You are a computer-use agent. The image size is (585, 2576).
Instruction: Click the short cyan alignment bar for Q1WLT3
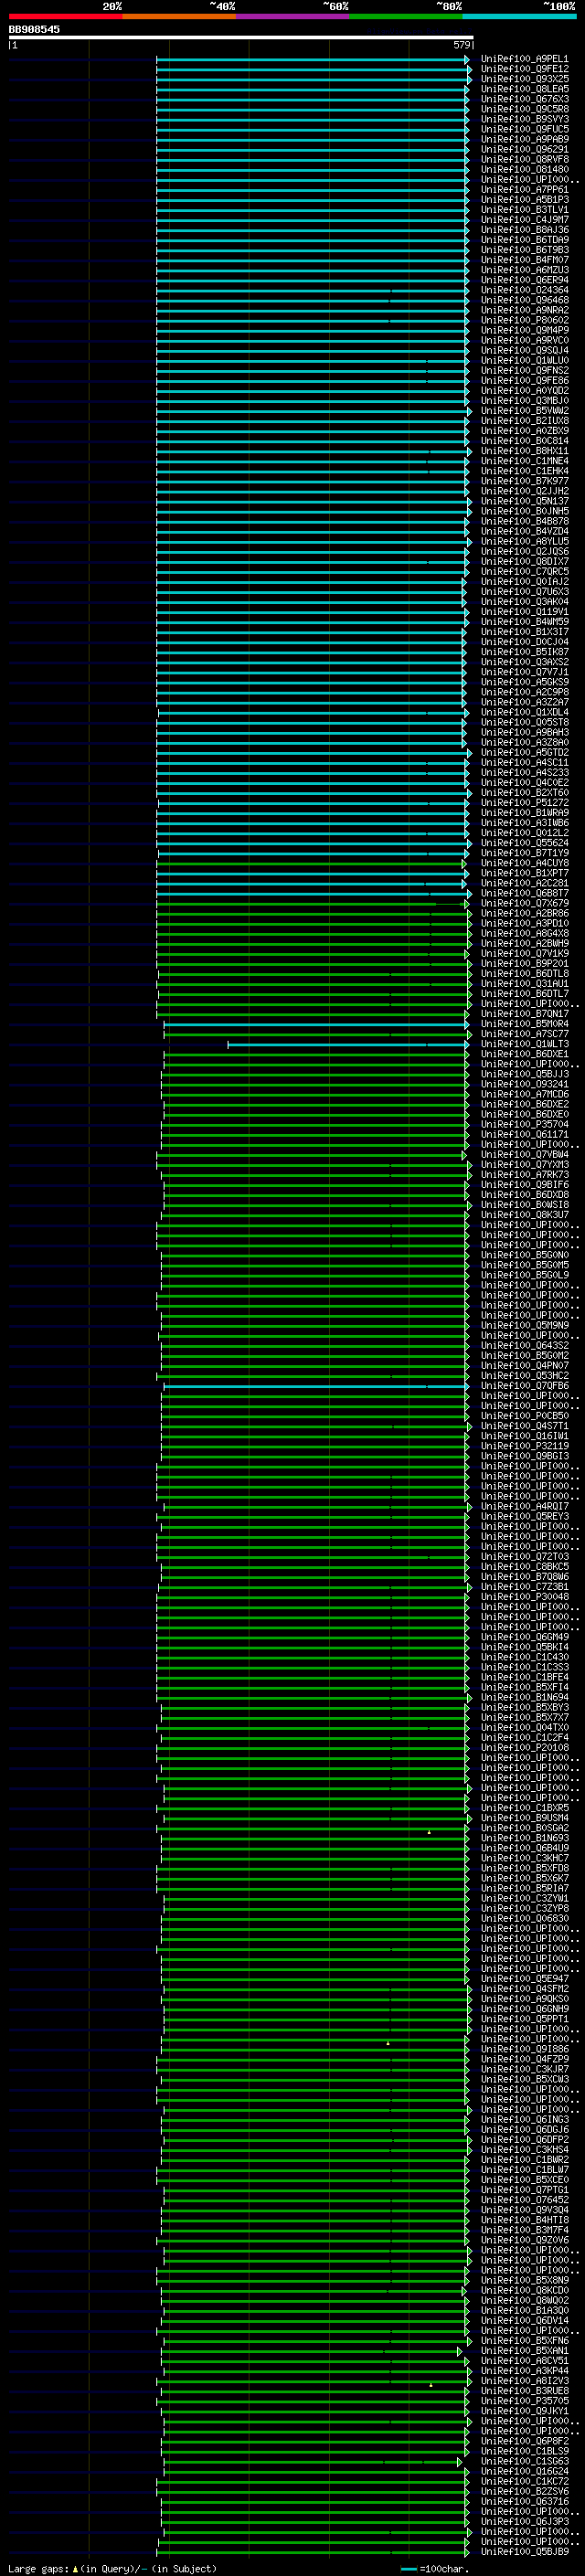pyautogui.click(x=348, y=1044)
